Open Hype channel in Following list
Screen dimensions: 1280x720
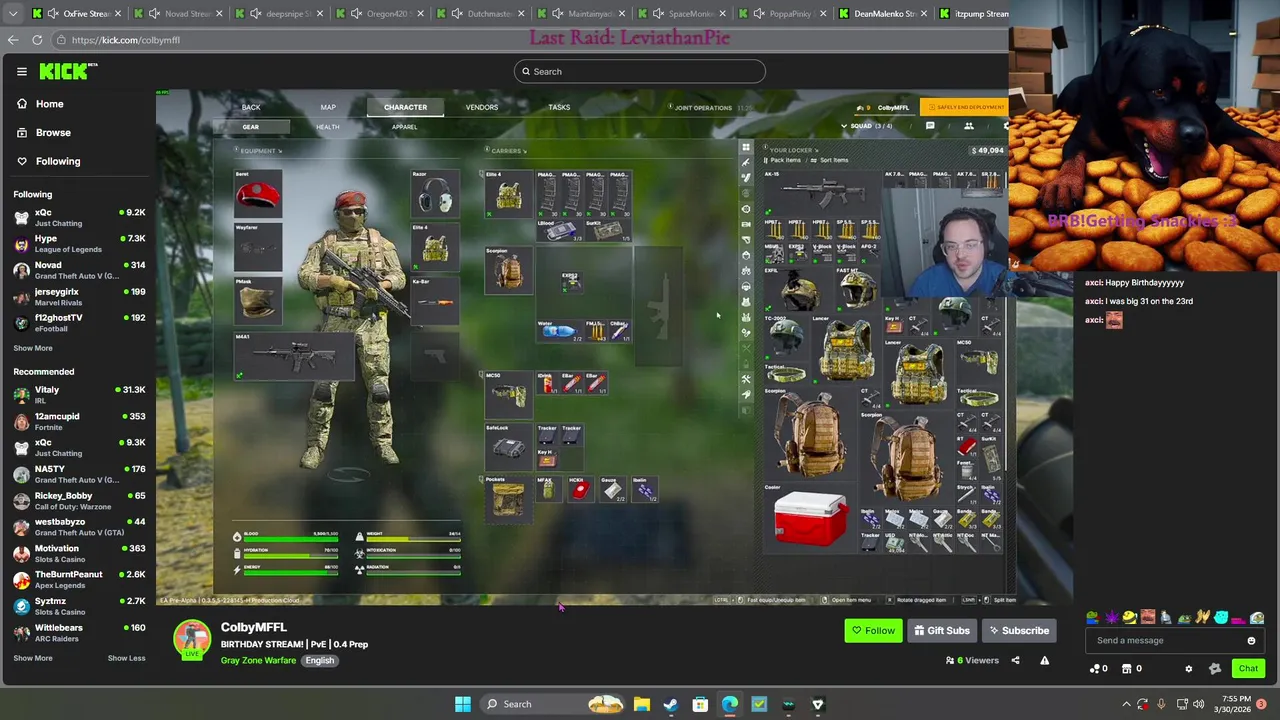[80, 244]
